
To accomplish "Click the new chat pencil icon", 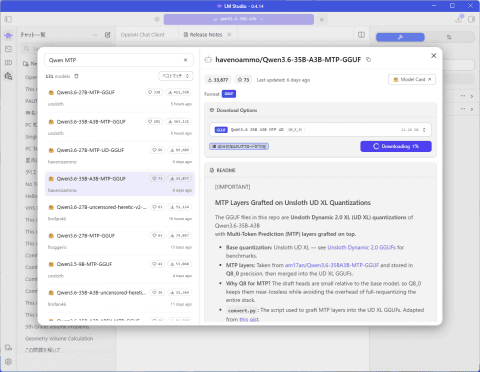I will 107,35.
